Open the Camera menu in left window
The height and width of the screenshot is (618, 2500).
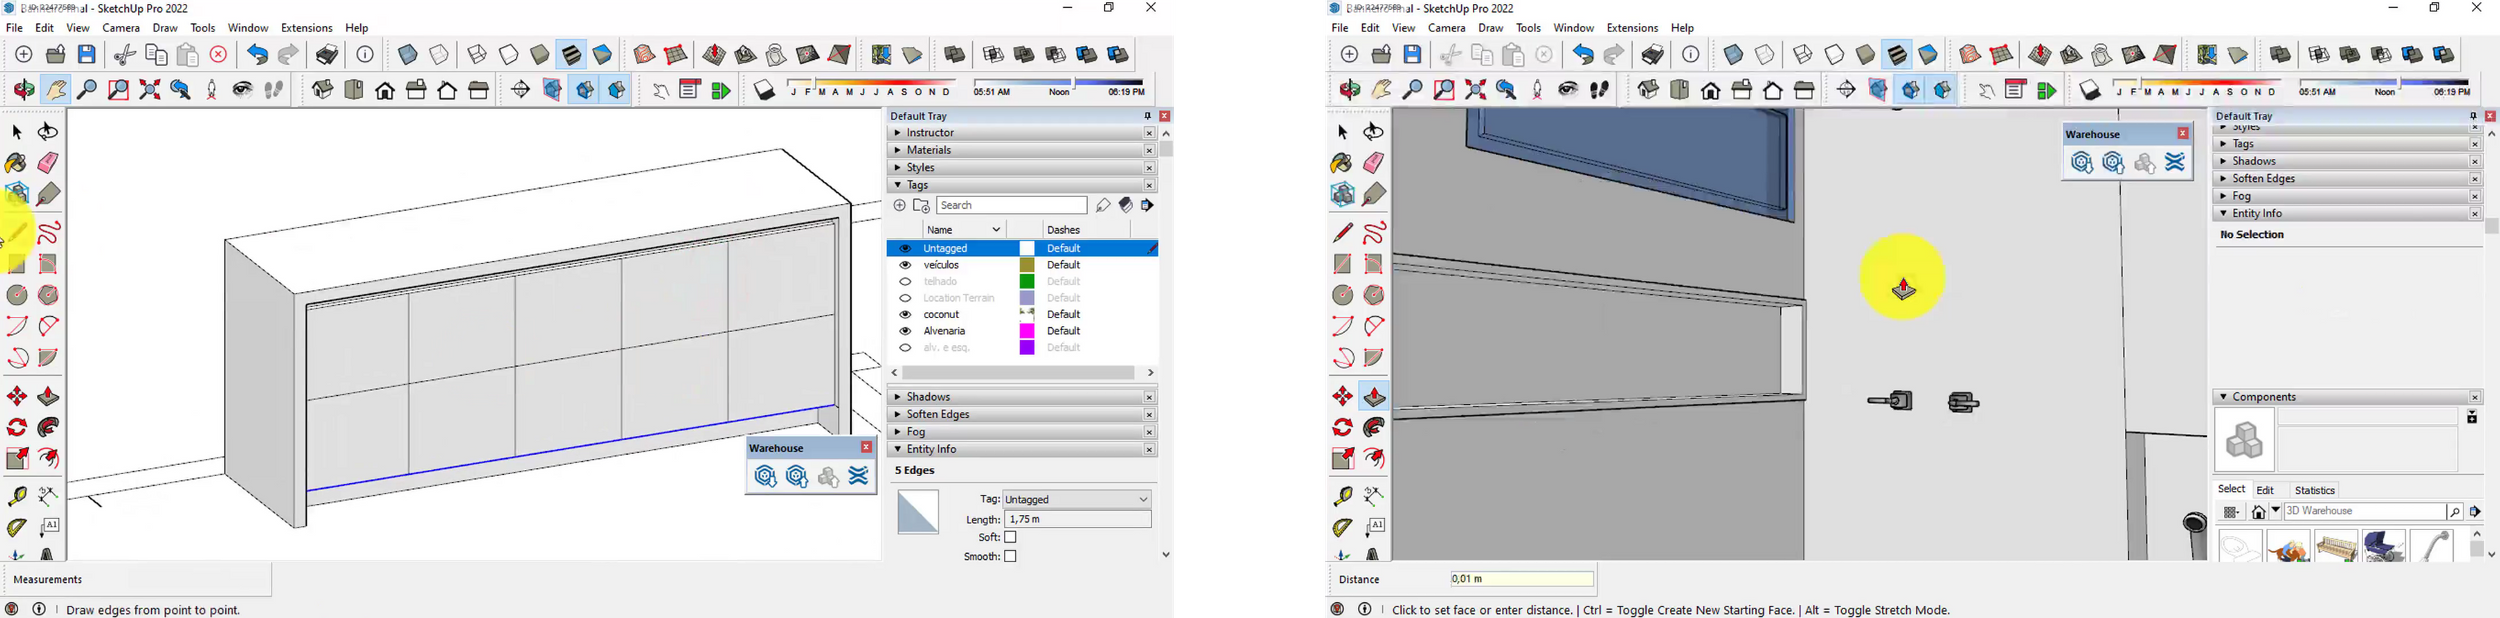click(121, 29)
